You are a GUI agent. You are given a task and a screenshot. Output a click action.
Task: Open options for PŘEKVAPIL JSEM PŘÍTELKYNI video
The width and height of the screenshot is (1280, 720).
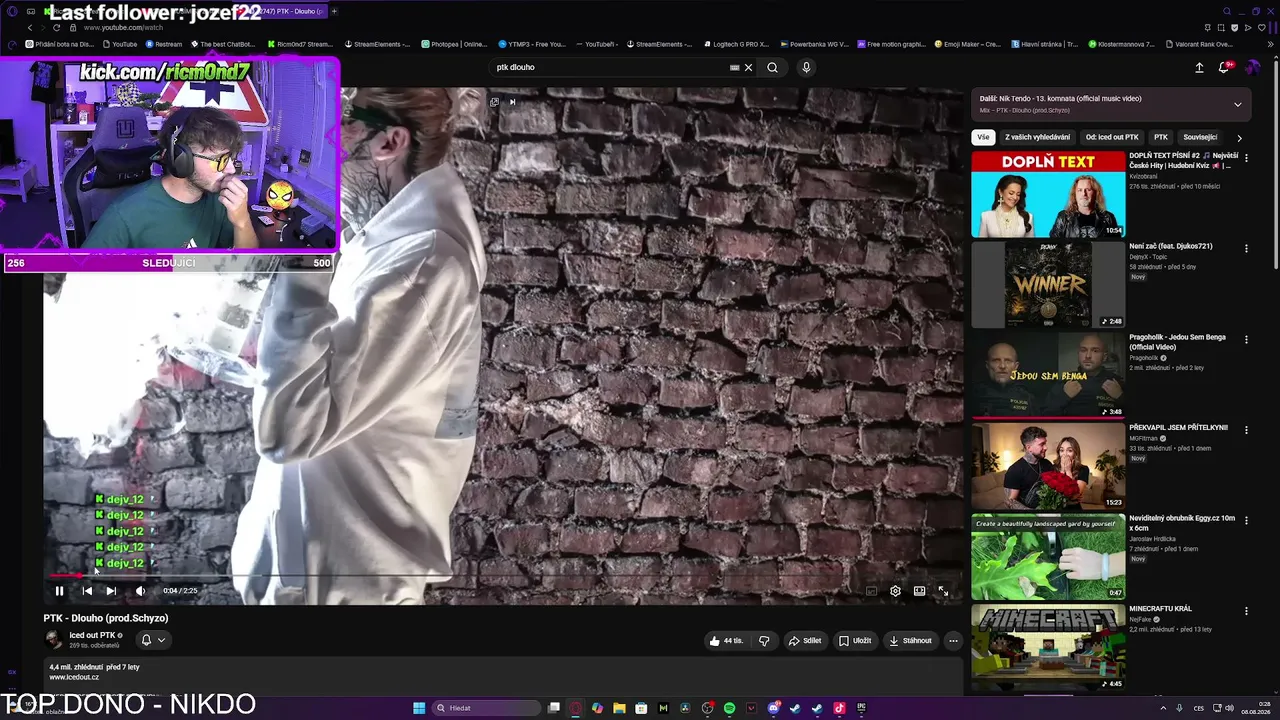click(1246, 430)
